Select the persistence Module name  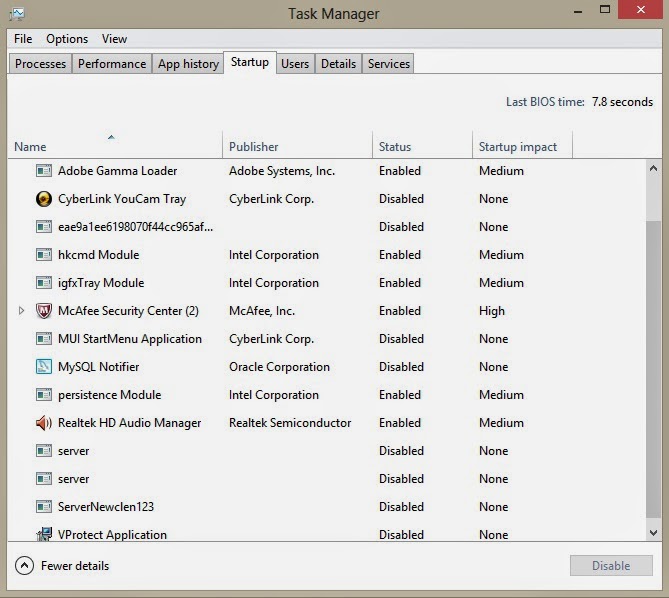(x=110, y=395)
